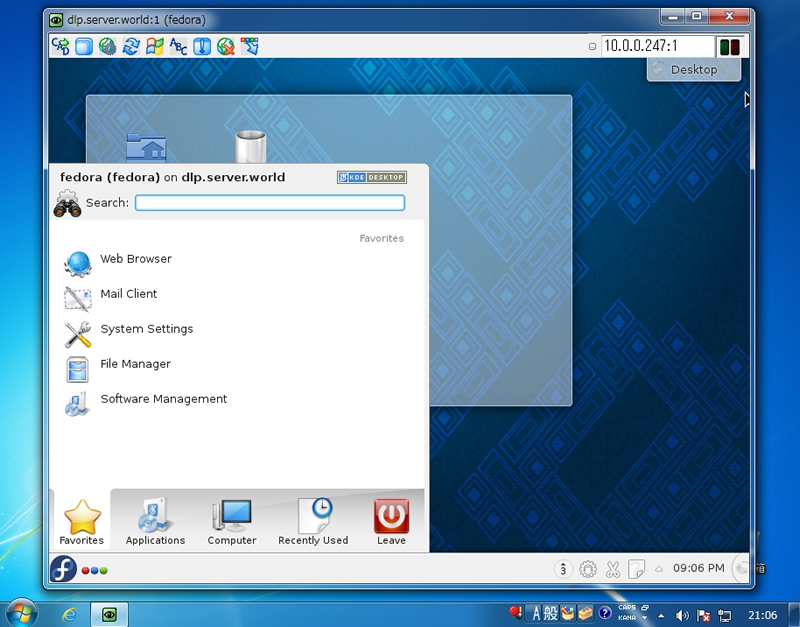Click the language bar restore icon

click(x=645, y=608)
